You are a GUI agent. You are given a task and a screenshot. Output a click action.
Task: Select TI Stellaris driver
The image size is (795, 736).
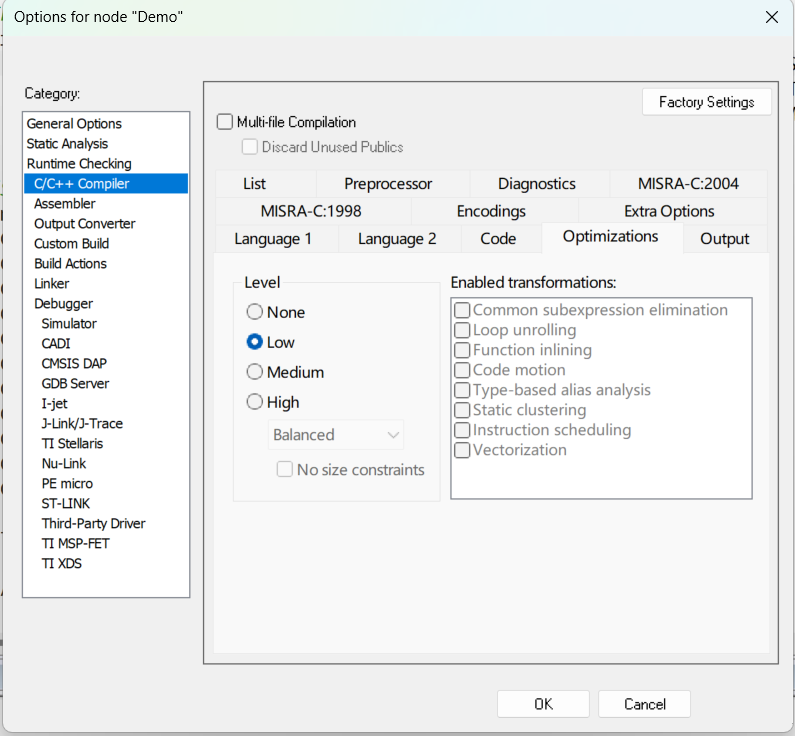click(x=106, y=444)
